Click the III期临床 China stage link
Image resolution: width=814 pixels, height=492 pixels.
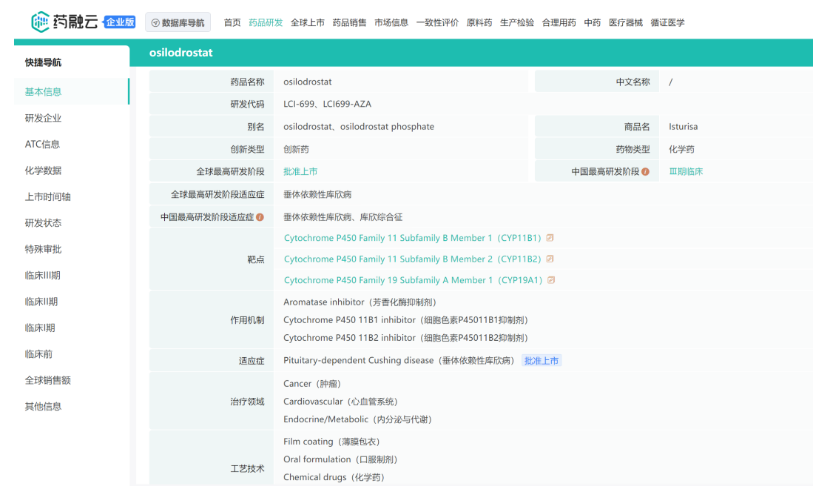[686, 171]
